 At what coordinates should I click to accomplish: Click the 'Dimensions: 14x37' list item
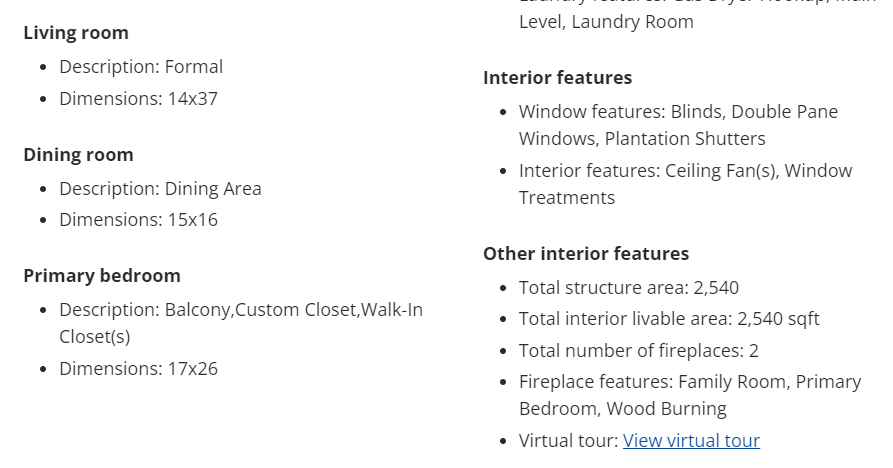[x=138, y=99]
